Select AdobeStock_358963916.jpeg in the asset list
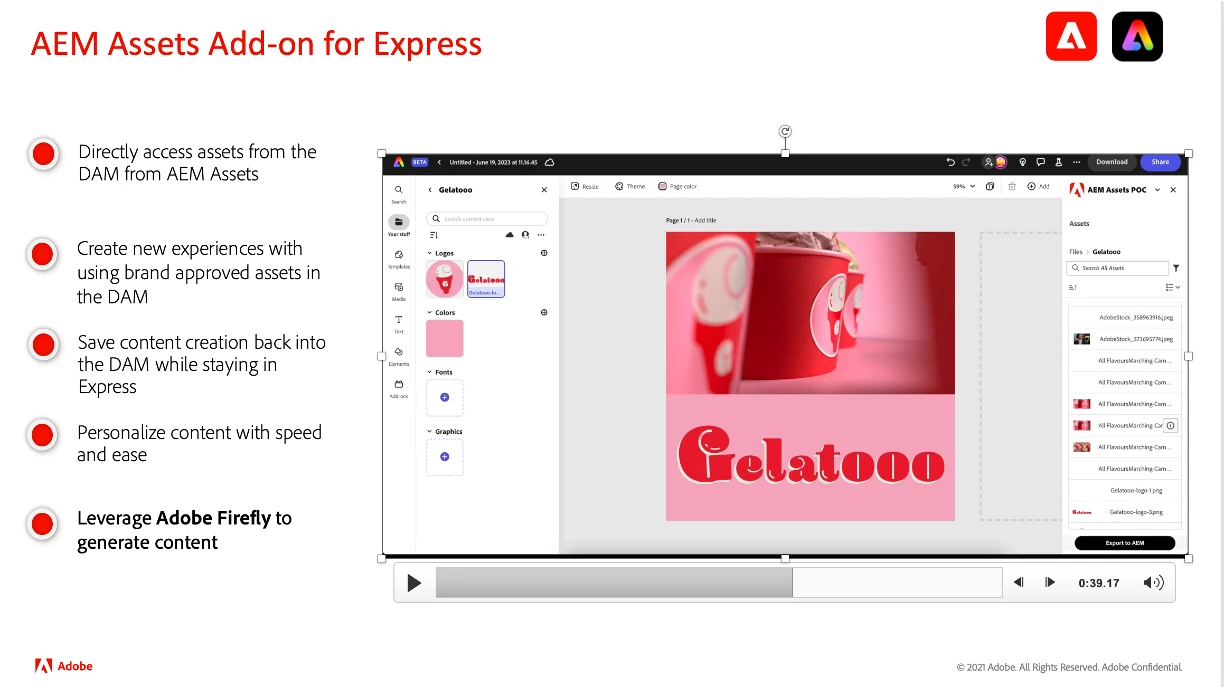1224x688 pixels. pos(1125,317)
